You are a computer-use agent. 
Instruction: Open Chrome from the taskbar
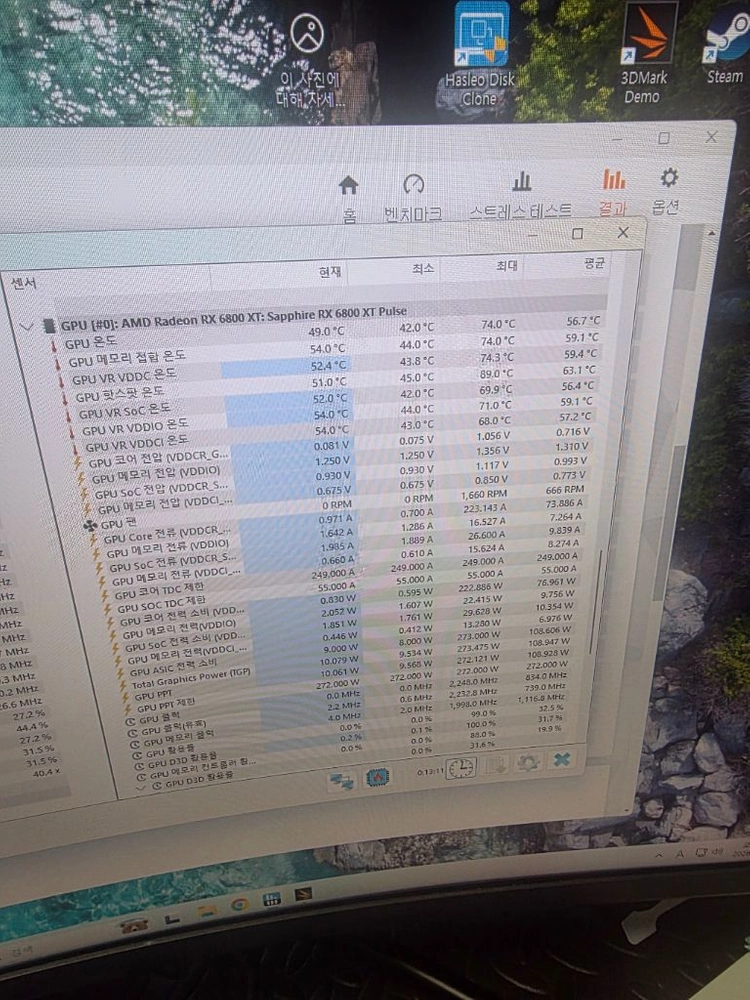pos(240,904)
